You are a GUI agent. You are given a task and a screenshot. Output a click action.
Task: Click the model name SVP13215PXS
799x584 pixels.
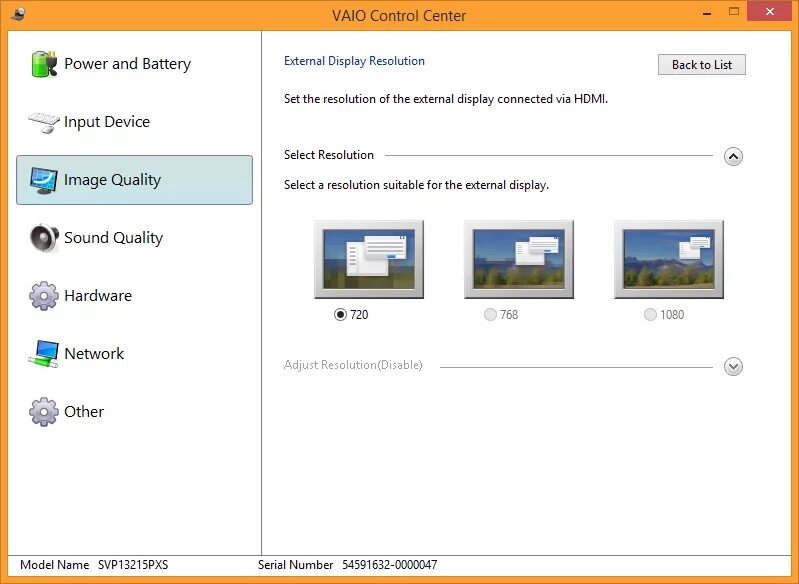click(x=133, y=565)
